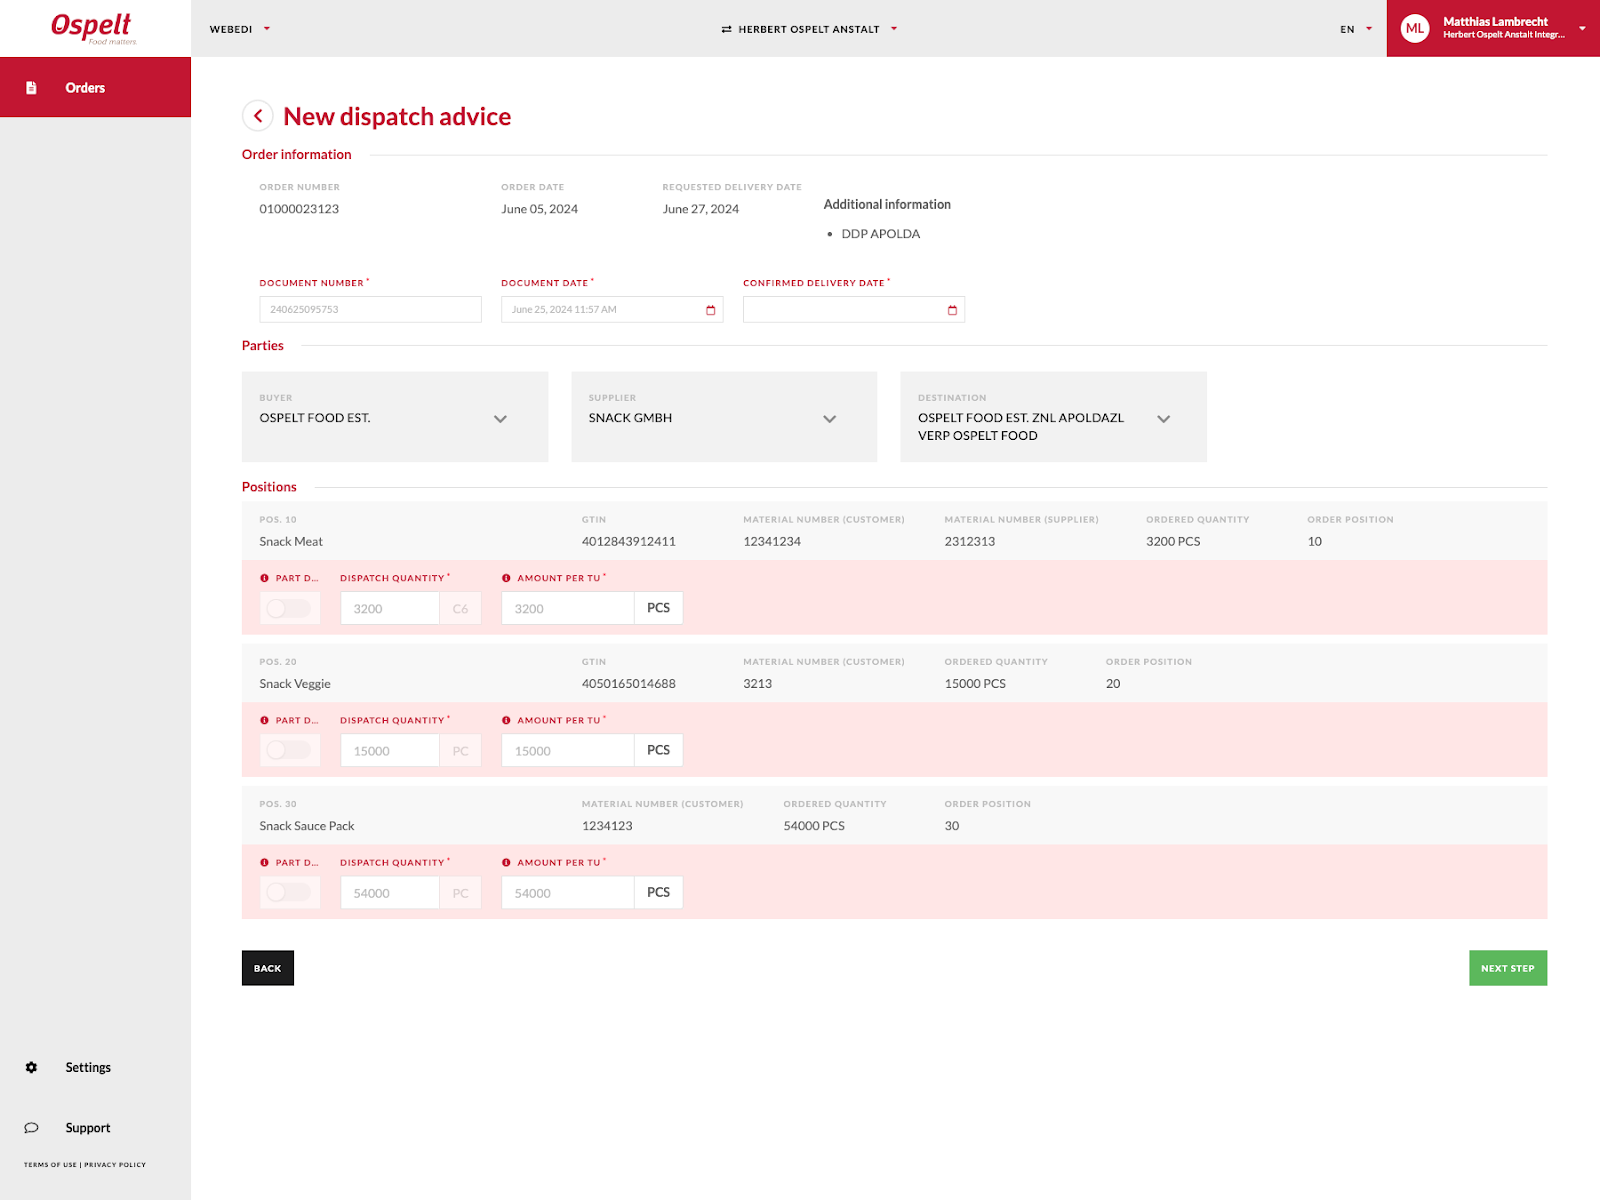Click the Ospelt logo

(92, 28)
